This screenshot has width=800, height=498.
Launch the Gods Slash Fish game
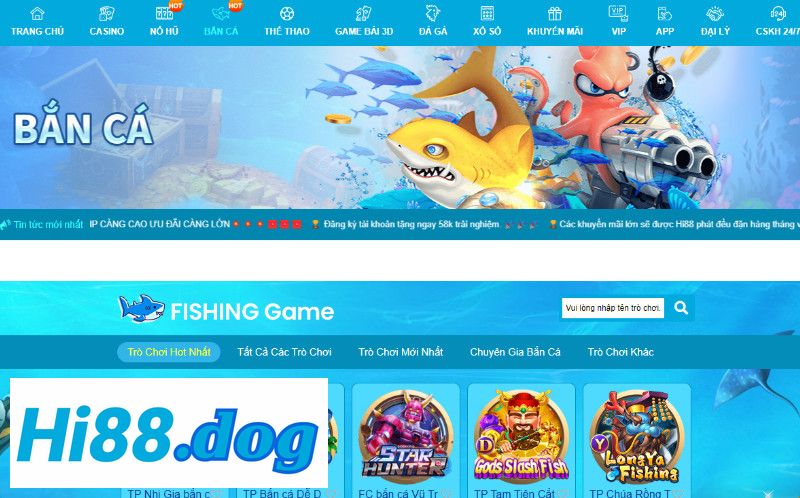pos(521,436)
